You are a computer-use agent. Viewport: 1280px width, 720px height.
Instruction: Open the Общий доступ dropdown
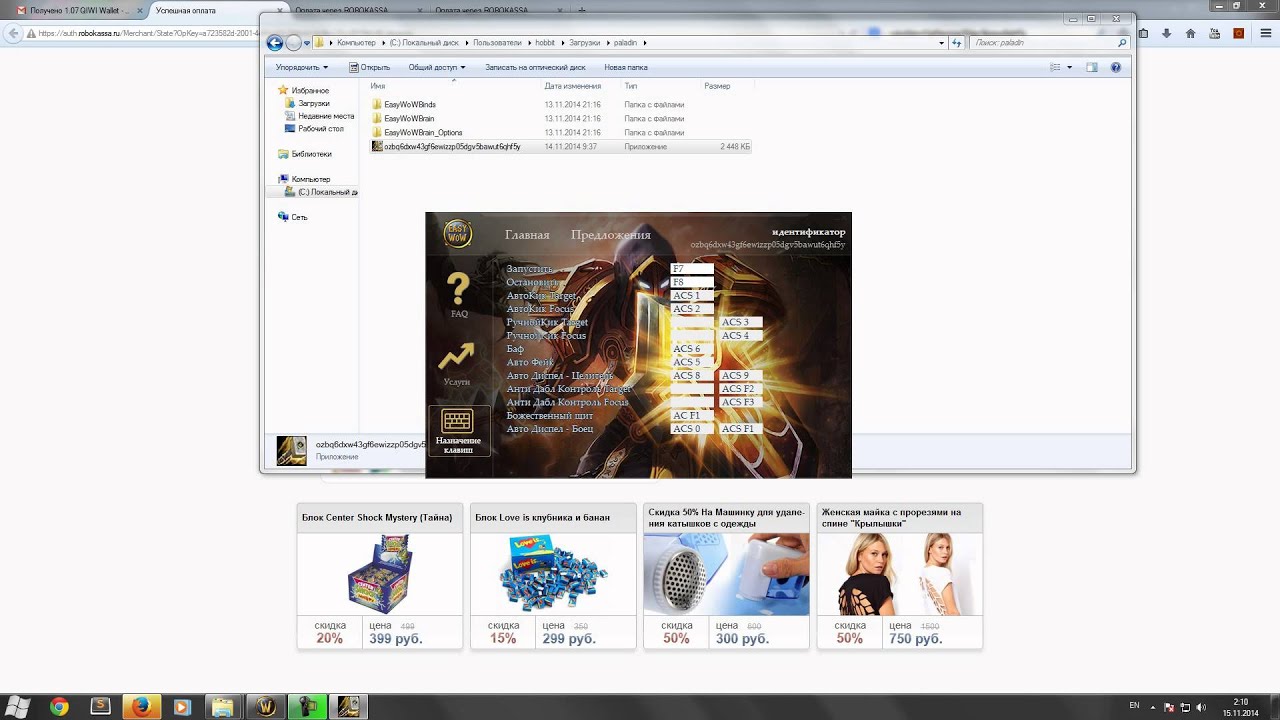point(437,67)
